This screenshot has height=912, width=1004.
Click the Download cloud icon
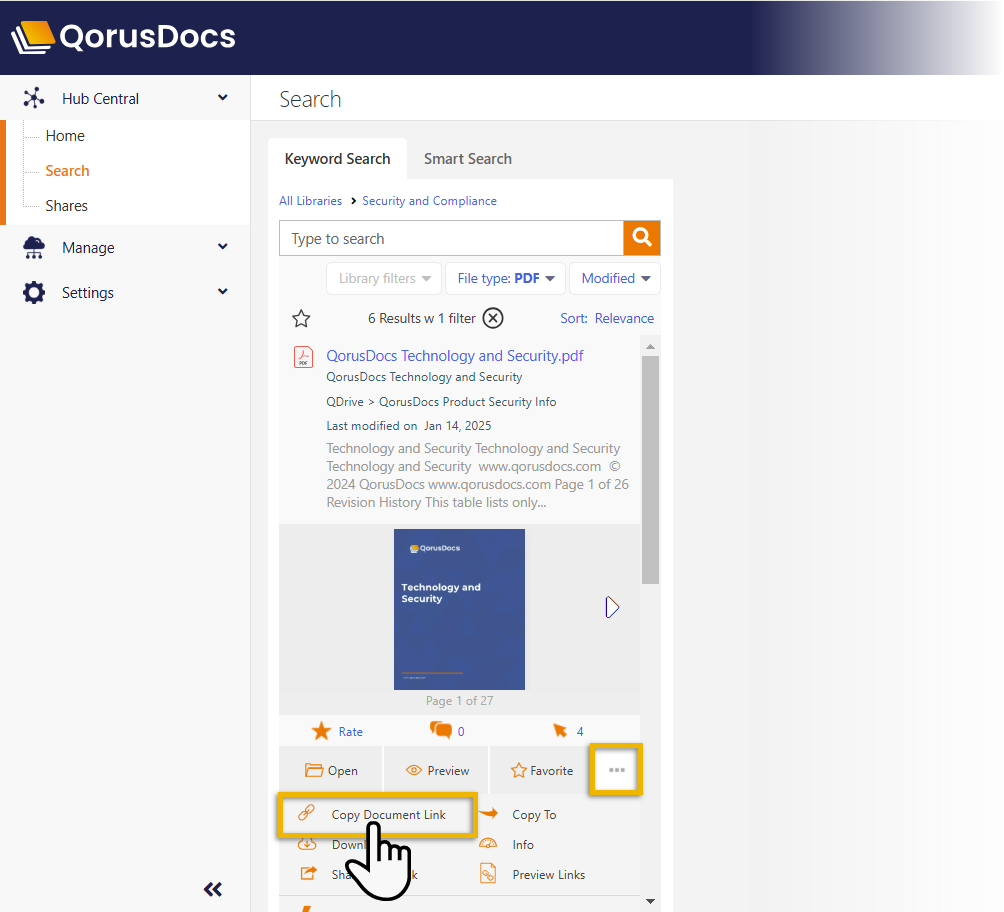click(x=307, y=845)
